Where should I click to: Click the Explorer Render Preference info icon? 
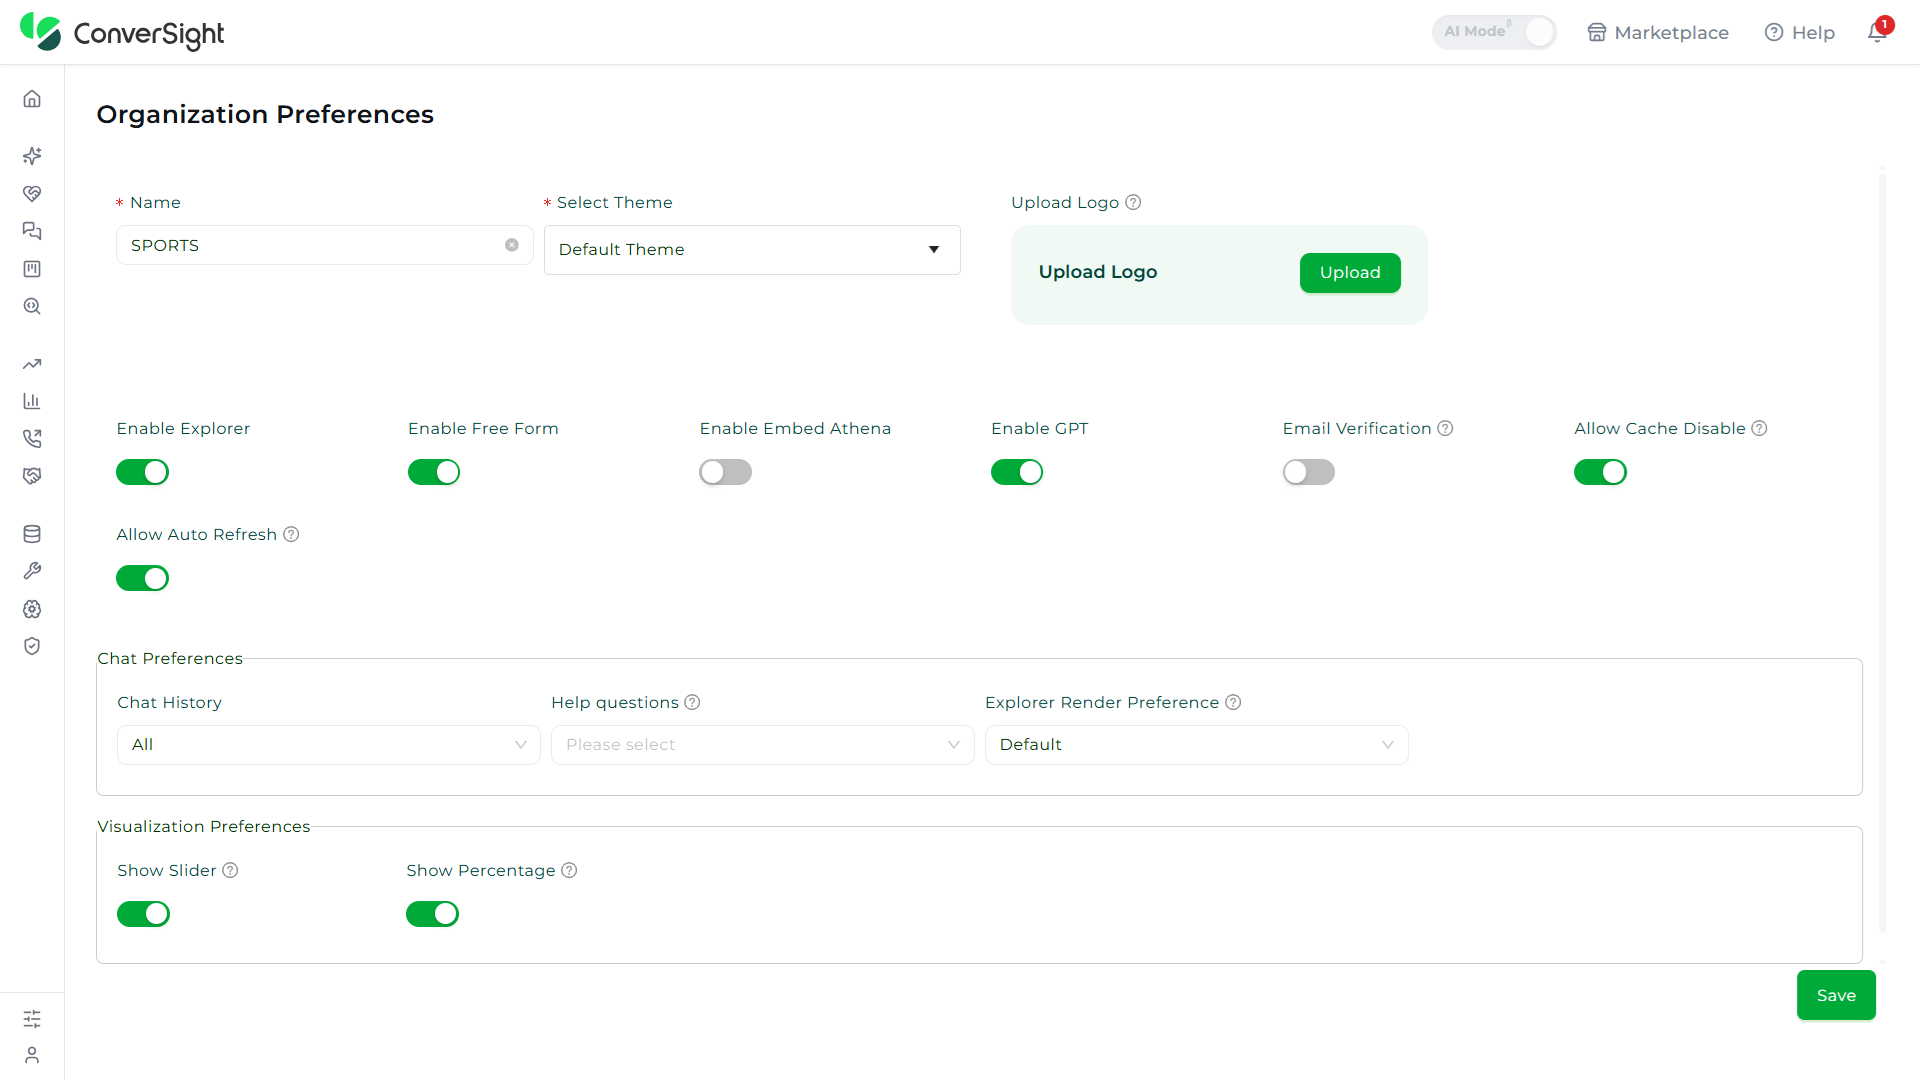click(x=1233, y=702)
